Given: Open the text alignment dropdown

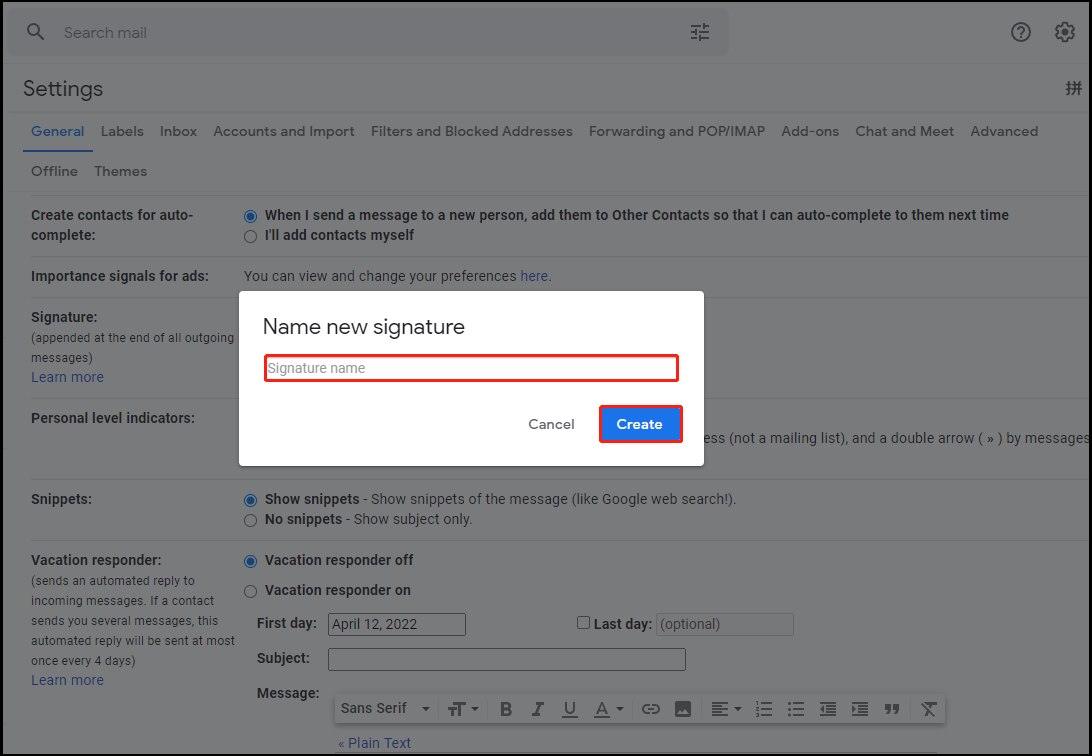Looking at the screenshot, I should (726, 709).
